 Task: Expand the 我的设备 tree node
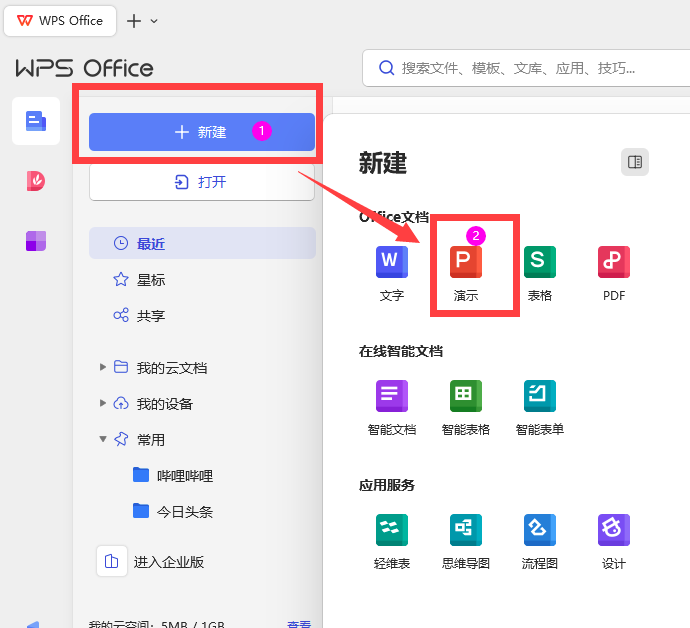click(103, 403)
